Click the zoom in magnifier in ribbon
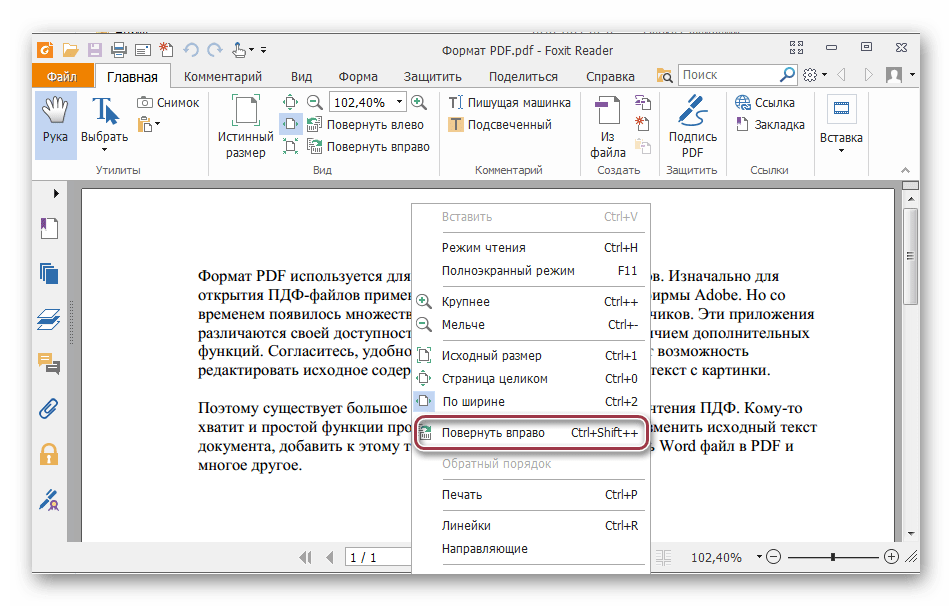Image resolution: width=952 pixels, height=606 pixels. point(419,102)
